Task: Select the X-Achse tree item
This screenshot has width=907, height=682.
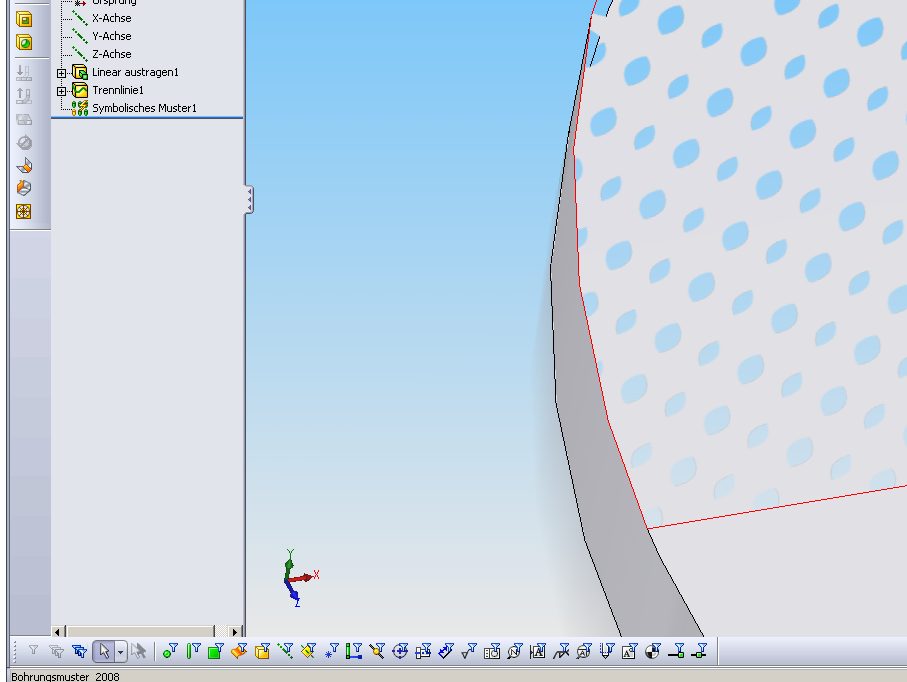Action: pyautogui.click(x=111, y=18)
